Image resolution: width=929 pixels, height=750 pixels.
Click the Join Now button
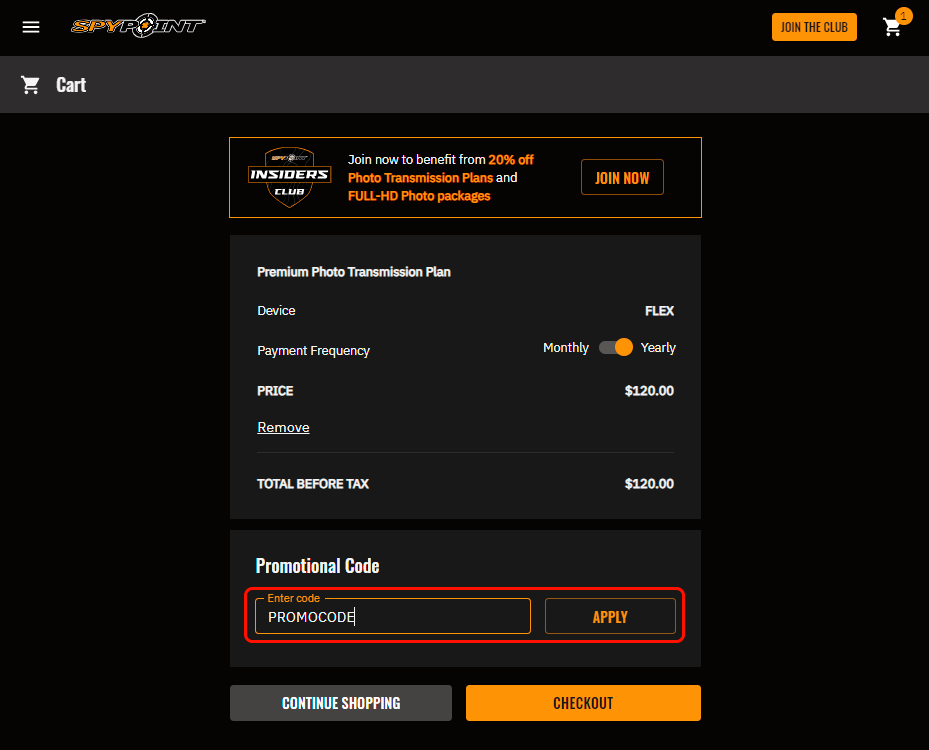(x=622, y=177)
